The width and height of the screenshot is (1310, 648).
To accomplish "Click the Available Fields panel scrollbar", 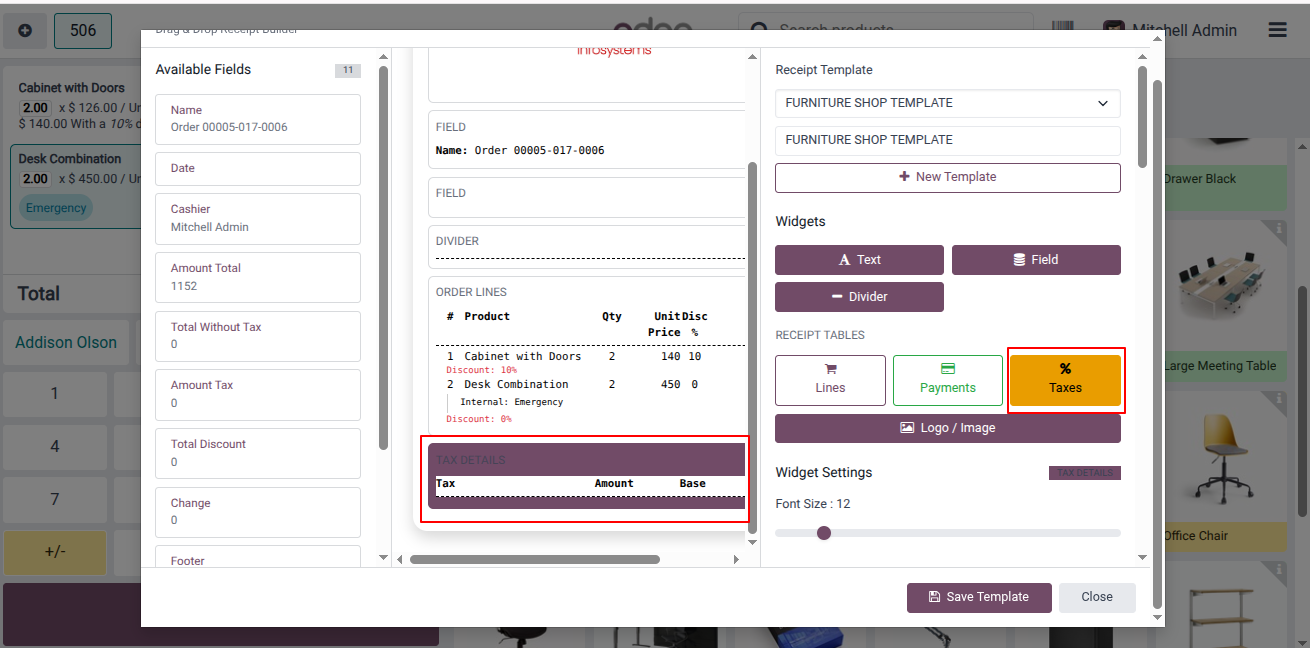I will [x=384, y=258].
